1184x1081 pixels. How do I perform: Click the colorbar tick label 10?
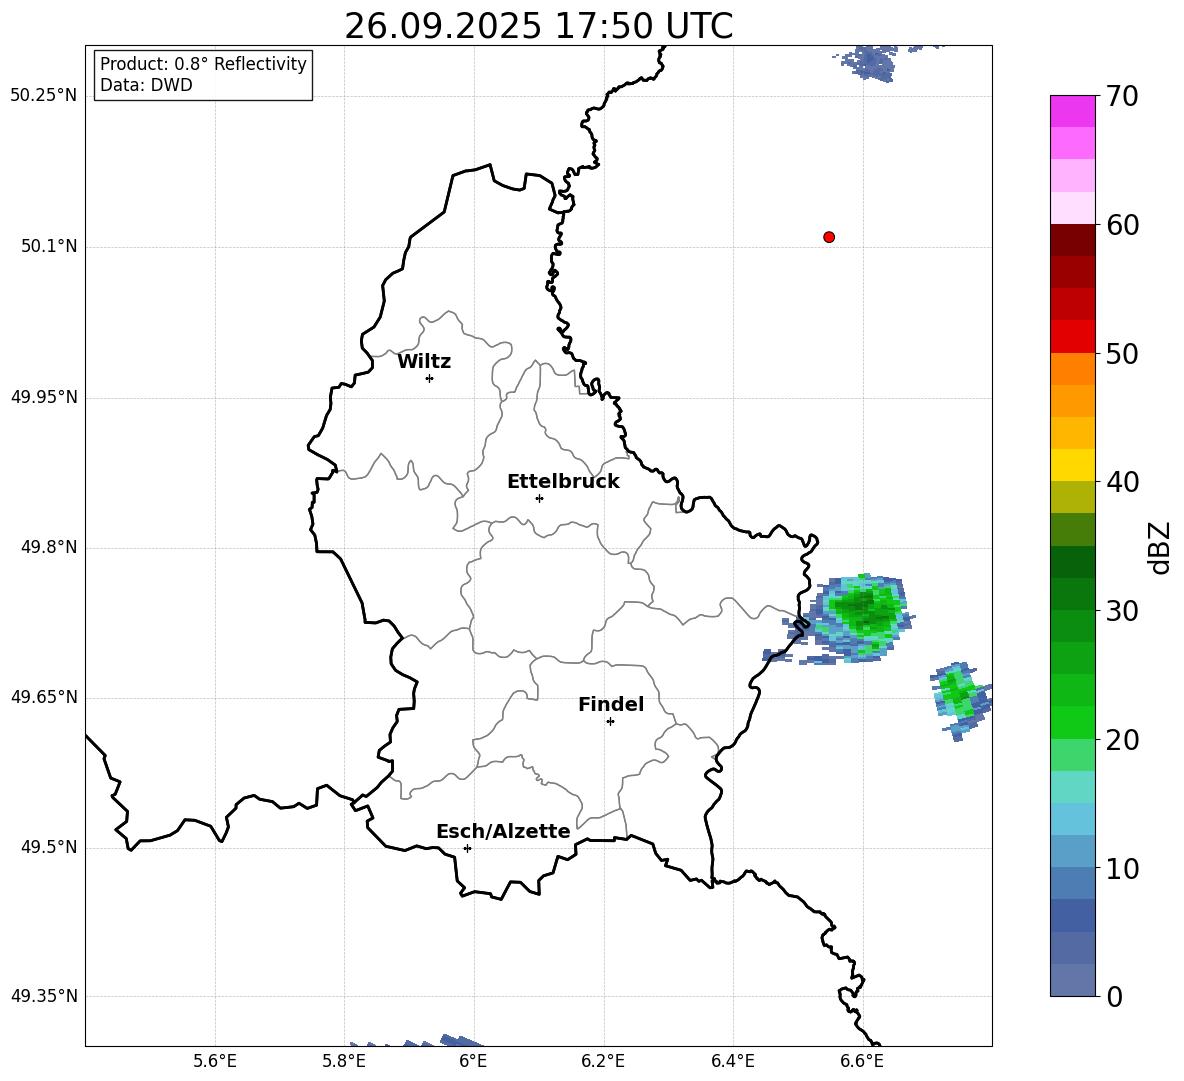pos(1121,868)
